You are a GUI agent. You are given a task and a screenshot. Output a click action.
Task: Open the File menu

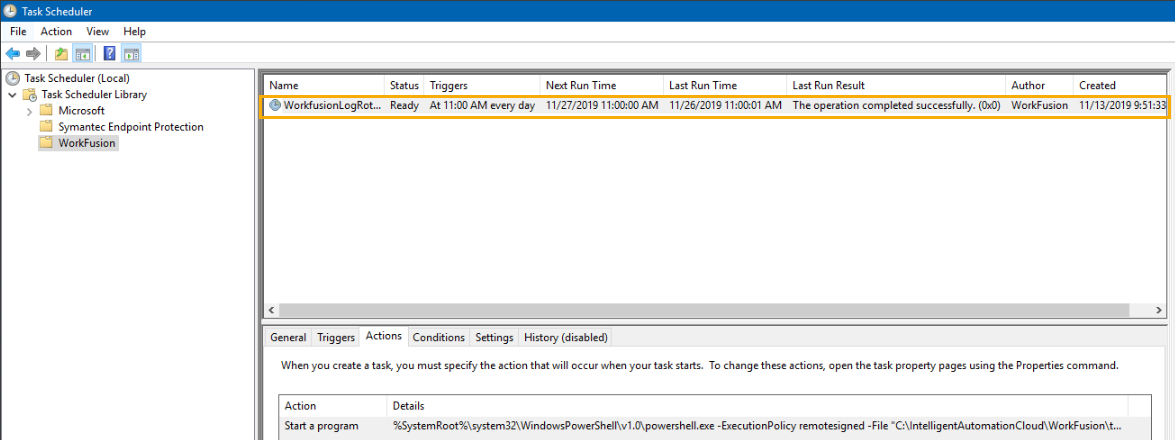point(19,31)
